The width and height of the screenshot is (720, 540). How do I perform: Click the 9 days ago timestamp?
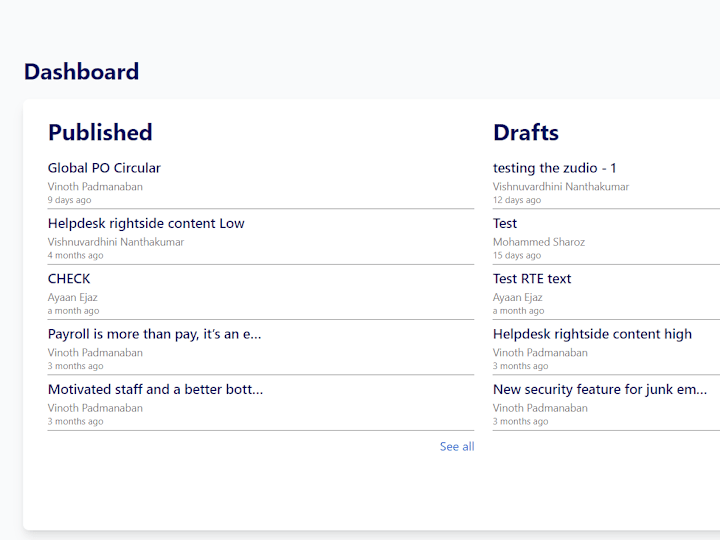[x=69, y=200]
